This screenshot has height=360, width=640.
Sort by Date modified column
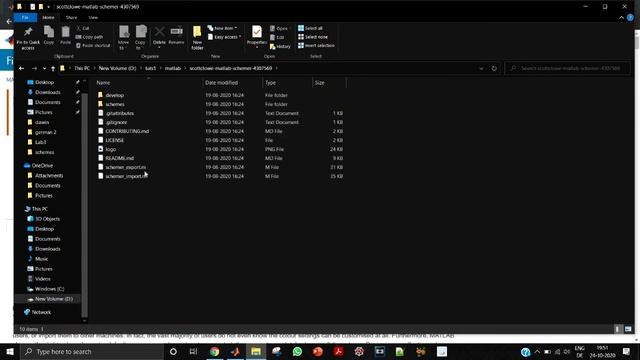232,82
